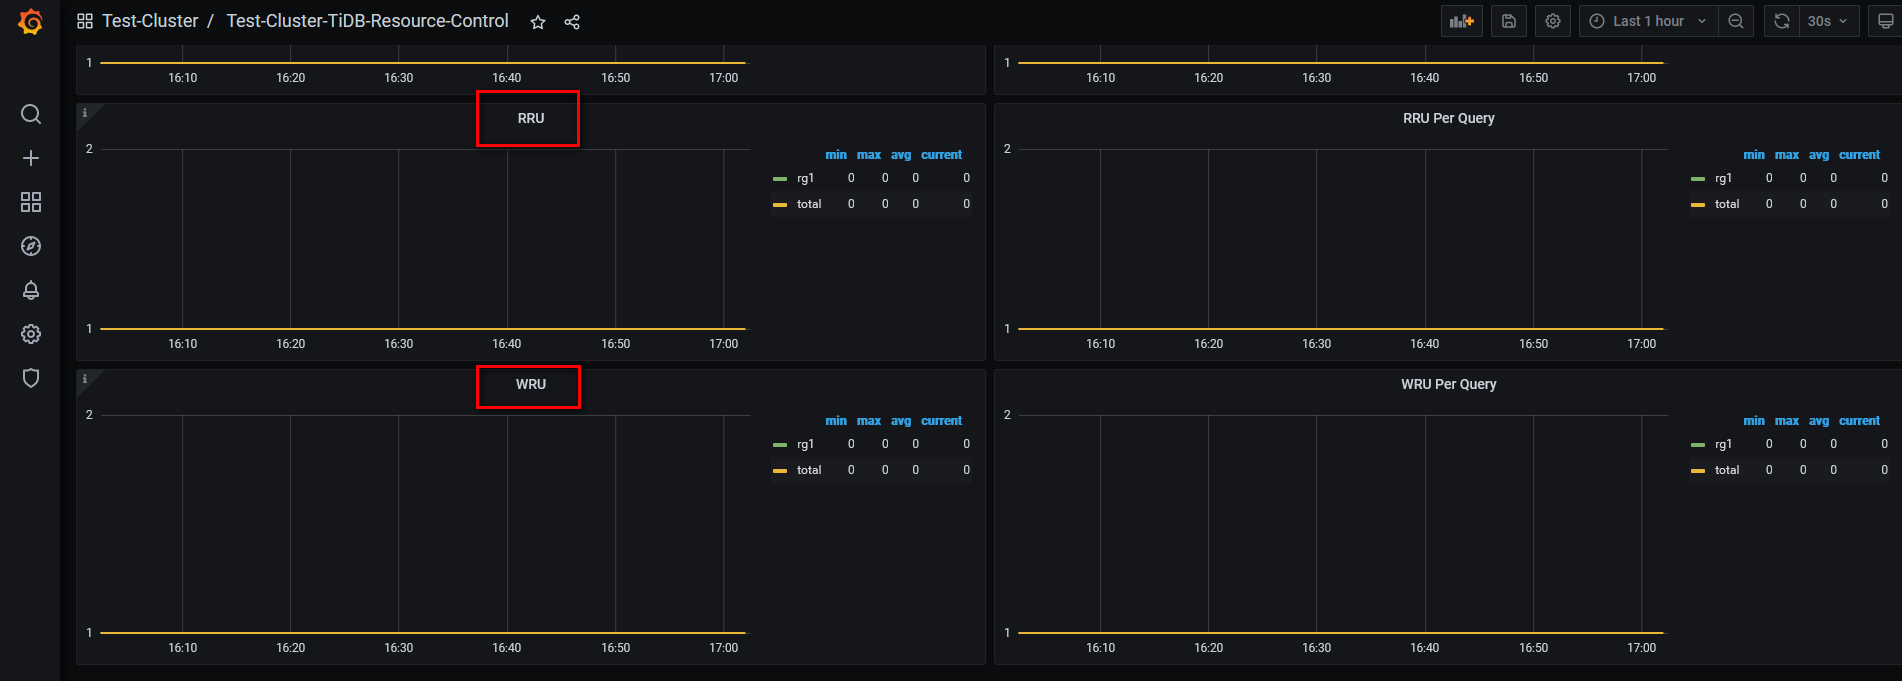
Task: Open the dashboard search icon in sidebar
Action: [31, 114]
